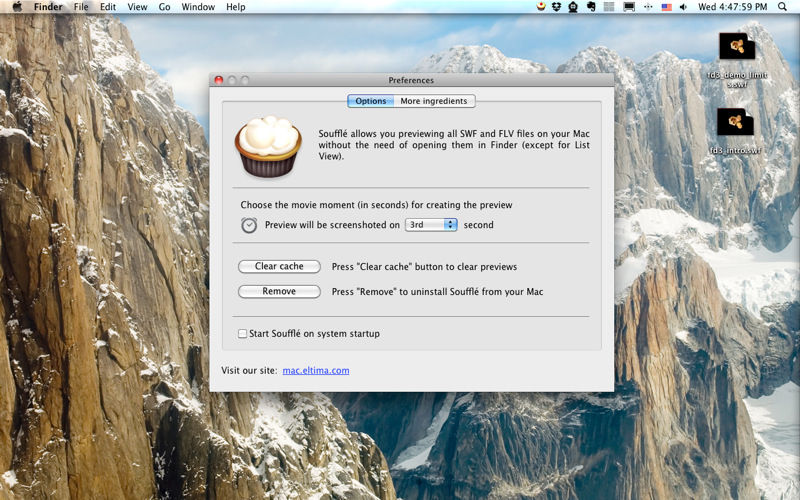Open Spotlight search magnifier
Viewport: 800px width, 500px height.
(782, 7)
